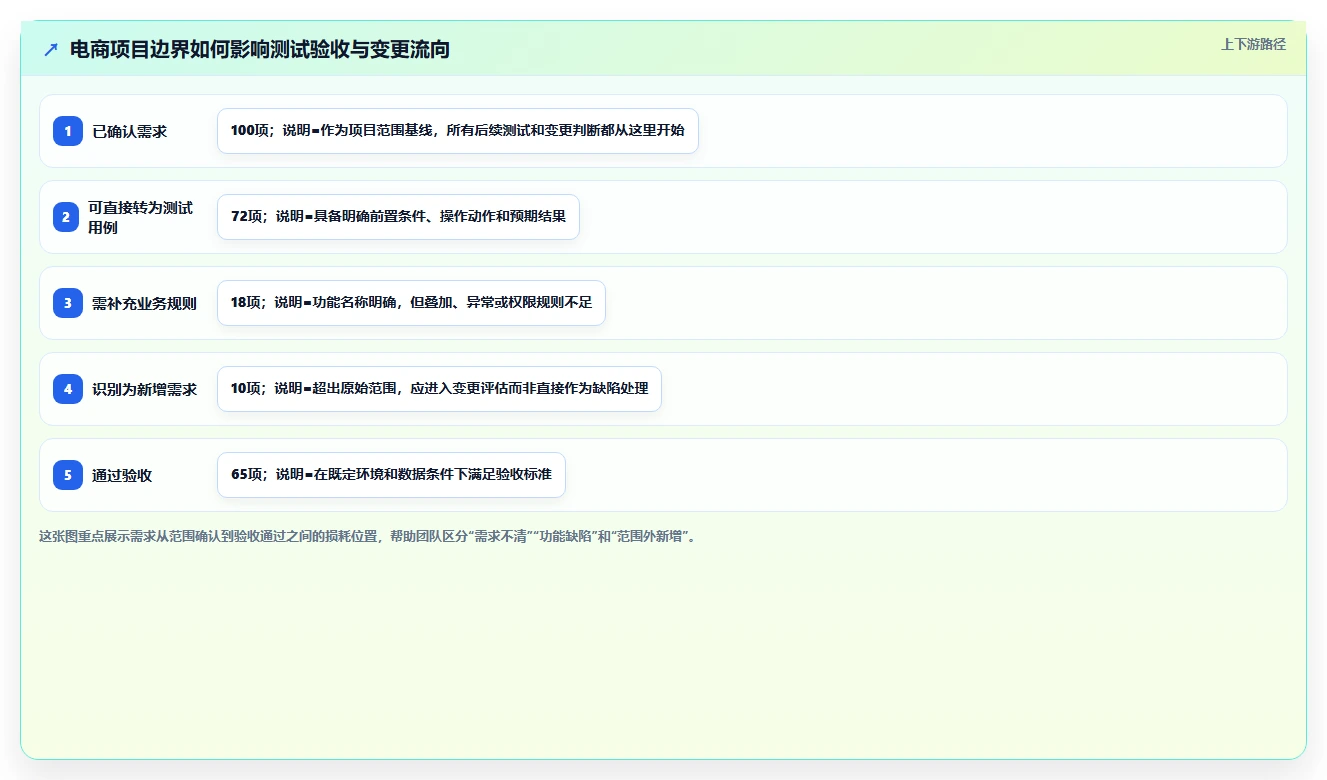The height and width of the screenshot is (780, 1327).
Task: Select step badge number 5
Action: click(x=68, y=475)
